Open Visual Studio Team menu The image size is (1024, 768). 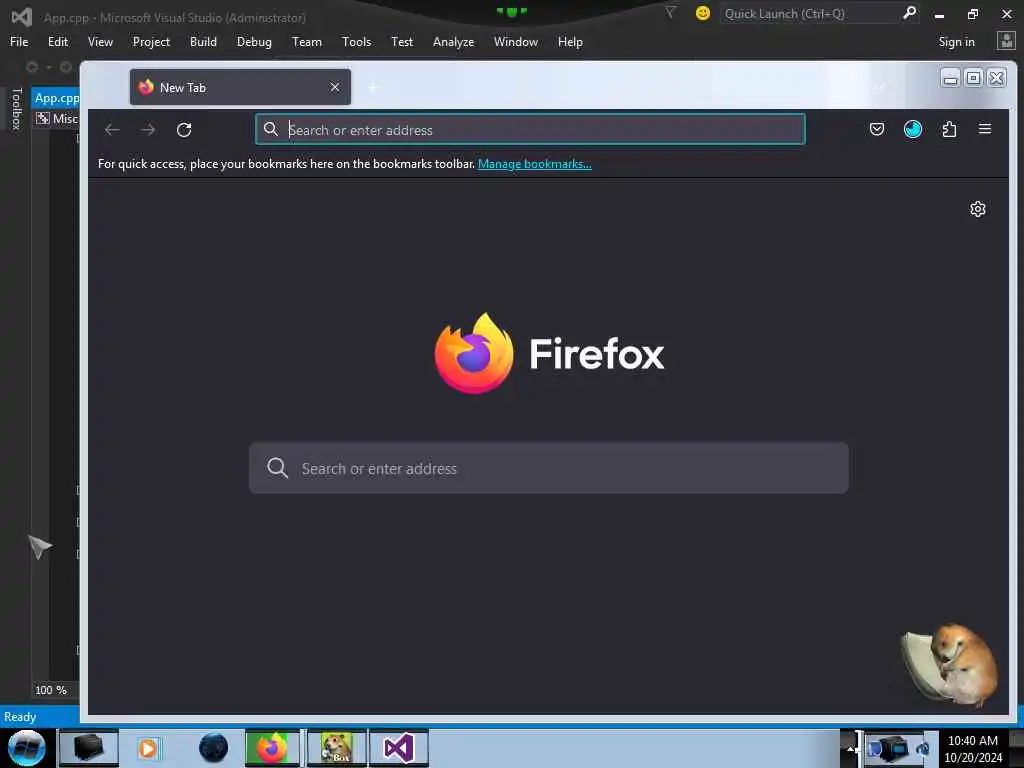pyautogui.click(x=307, y=42)
